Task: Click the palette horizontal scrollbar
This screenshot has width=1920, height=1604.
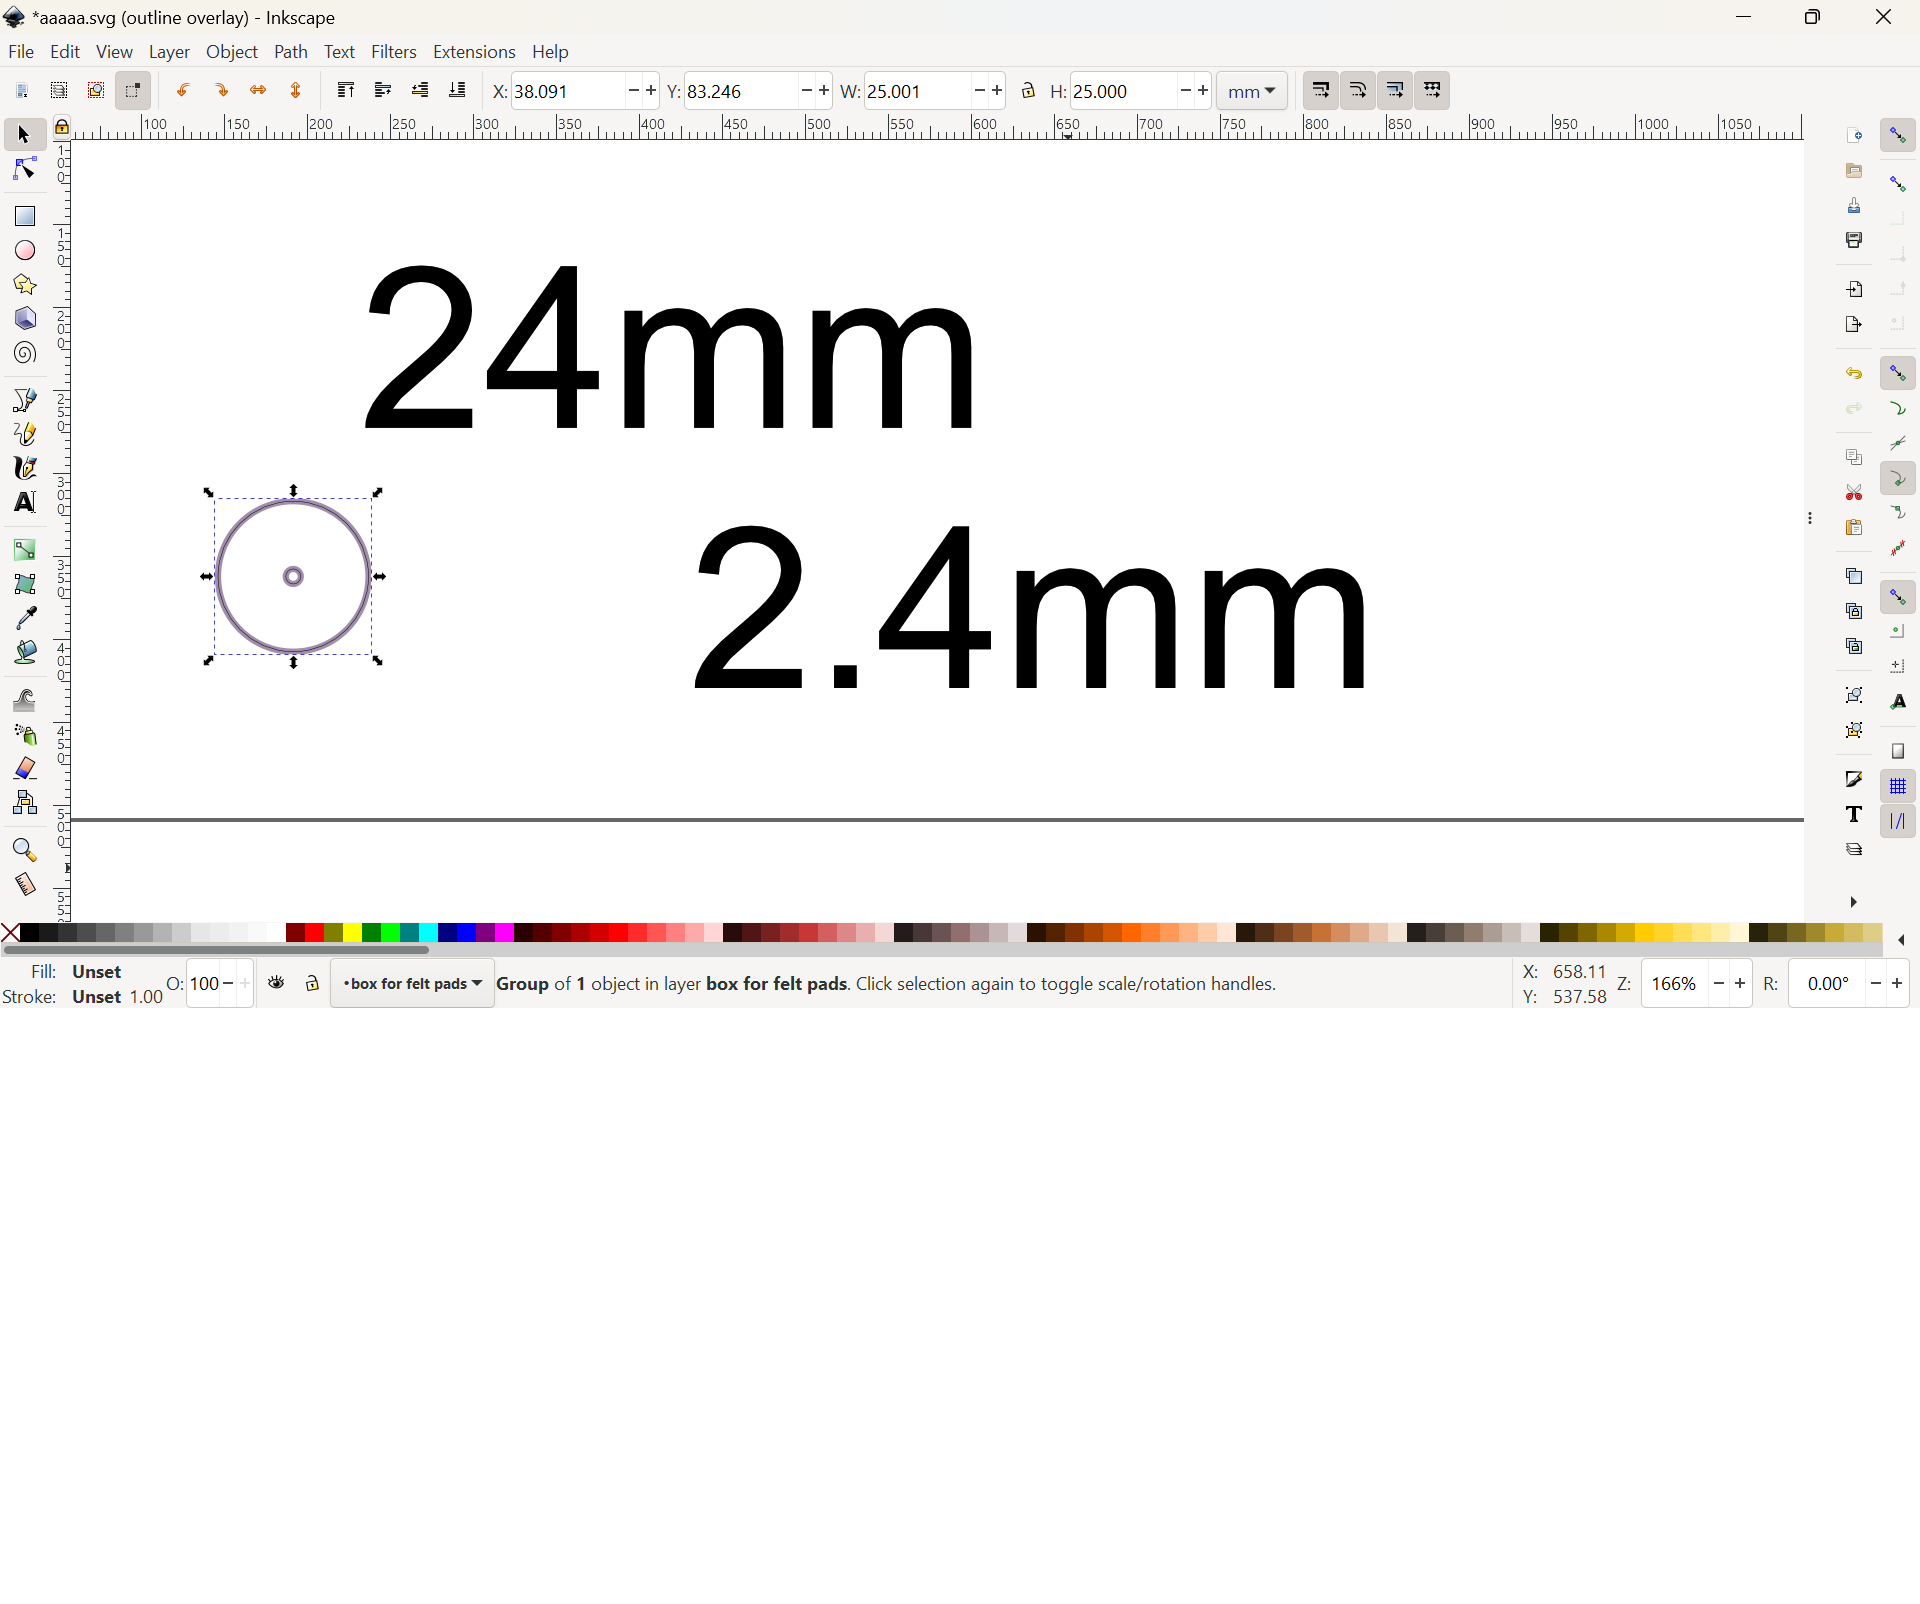Action: [x=216, y=949]
